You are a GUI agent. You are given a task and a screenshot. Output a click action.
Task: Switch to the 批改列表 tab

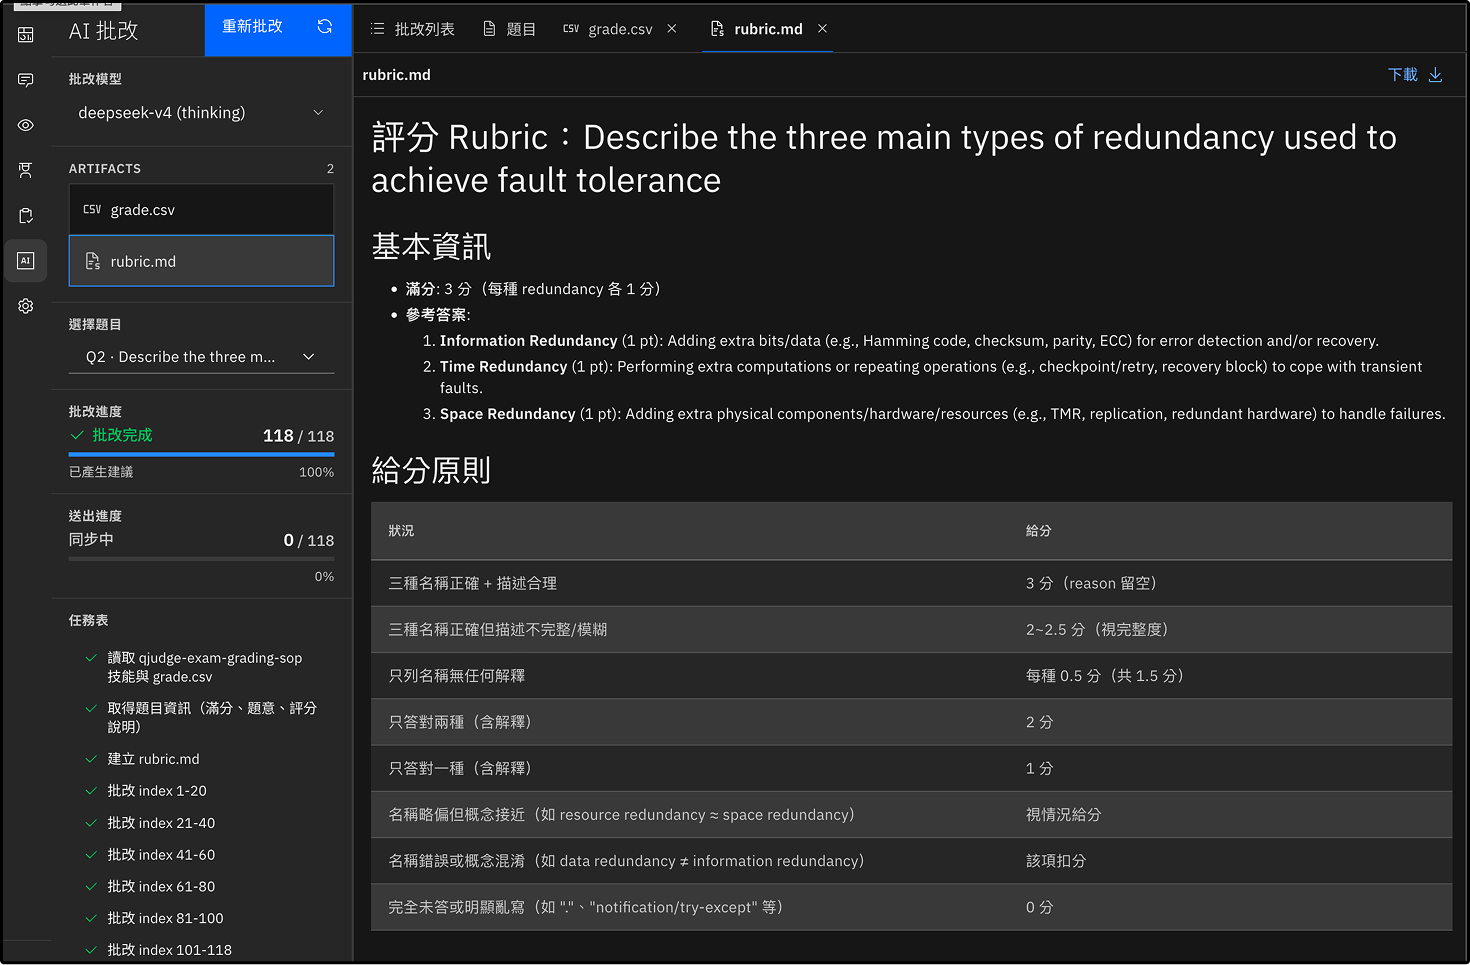(412, 29)
